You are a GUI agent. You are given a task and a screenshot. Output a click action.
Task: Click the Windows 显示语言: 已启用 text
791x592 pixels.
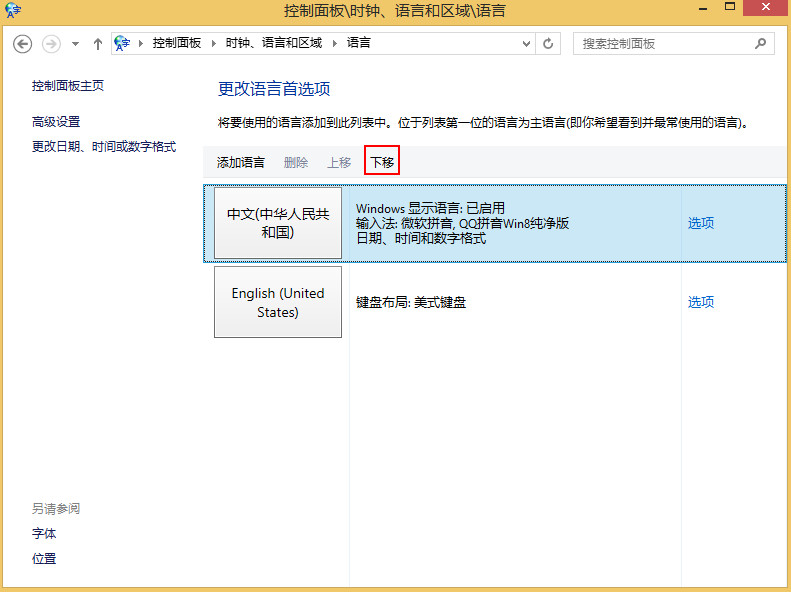point(430,208)
